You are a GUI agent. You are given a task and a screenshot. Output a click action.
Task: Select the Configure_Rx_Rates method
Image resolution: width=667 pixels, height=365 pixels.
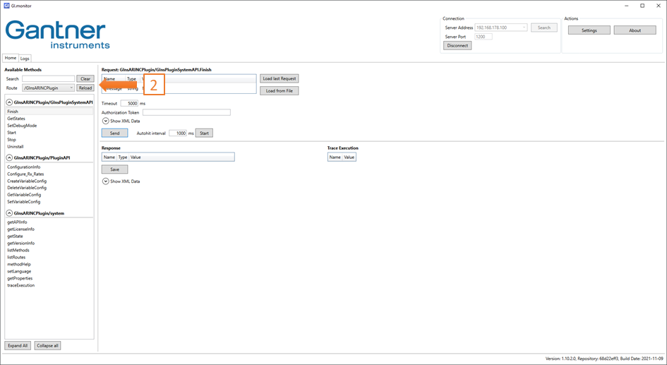tap(26, 174)
